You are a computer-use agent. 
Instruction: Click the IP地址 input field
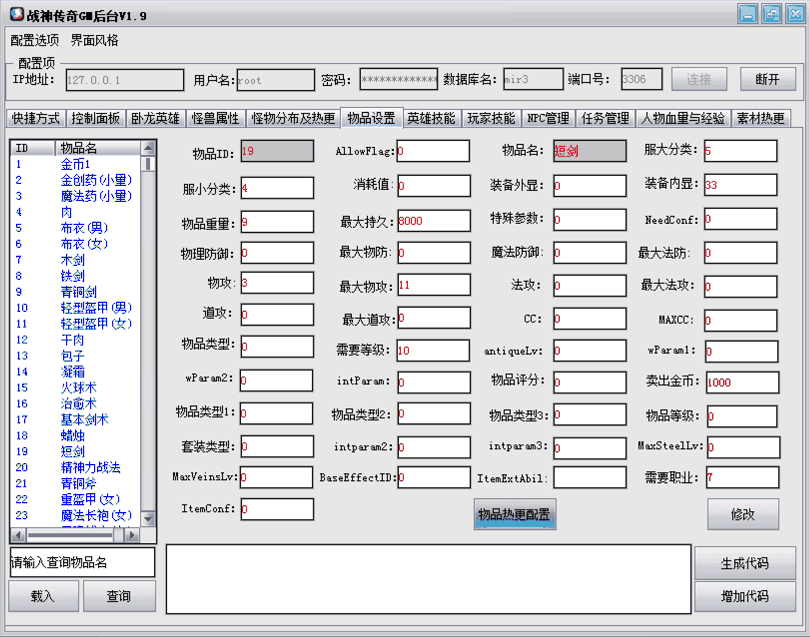tap(124, 80)
